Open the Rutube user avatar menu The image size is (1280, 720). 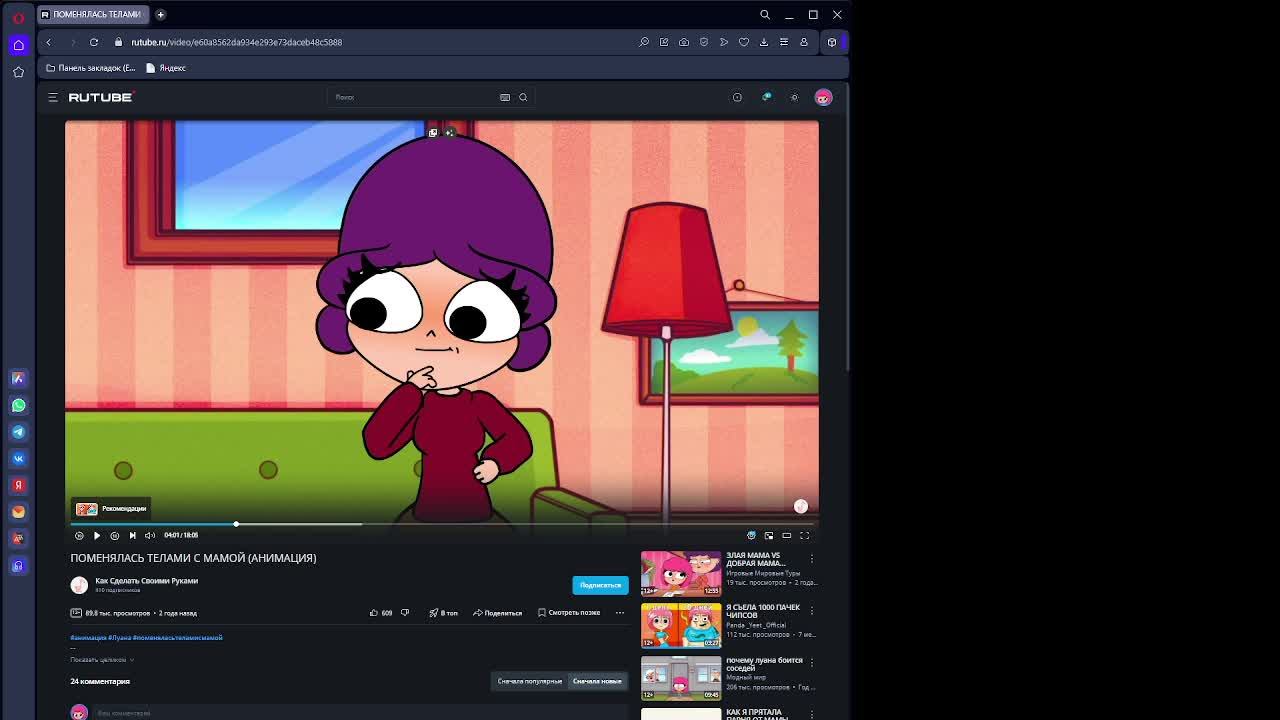[823, 97]
